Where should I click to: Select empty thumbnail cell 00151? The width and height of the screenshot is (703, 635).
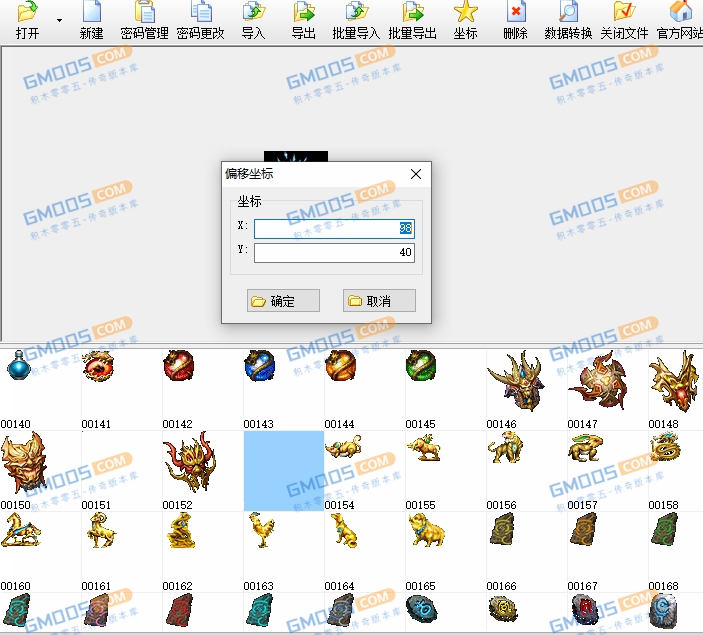pos(122,471)
